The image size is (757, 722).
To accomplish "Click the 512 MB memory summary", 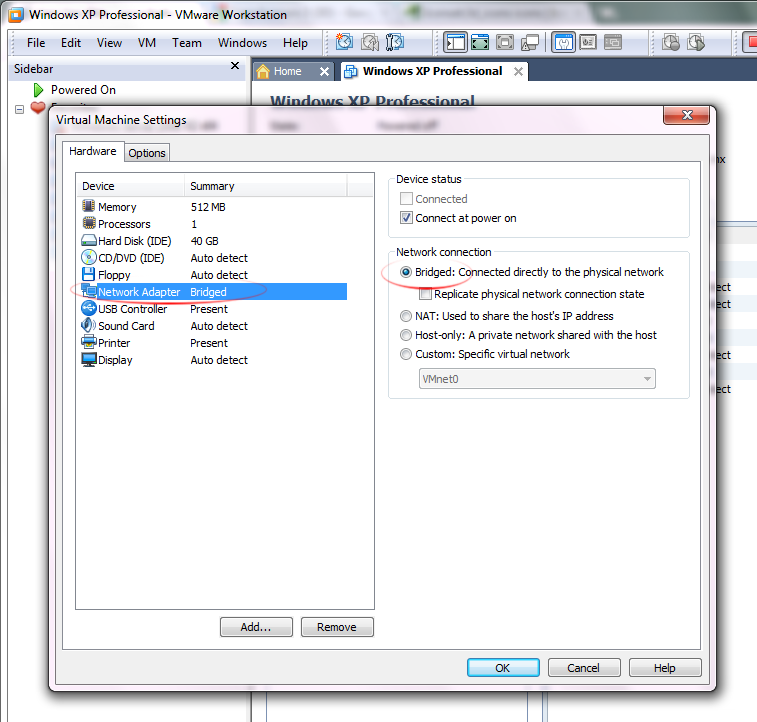I will click(208, 207).
